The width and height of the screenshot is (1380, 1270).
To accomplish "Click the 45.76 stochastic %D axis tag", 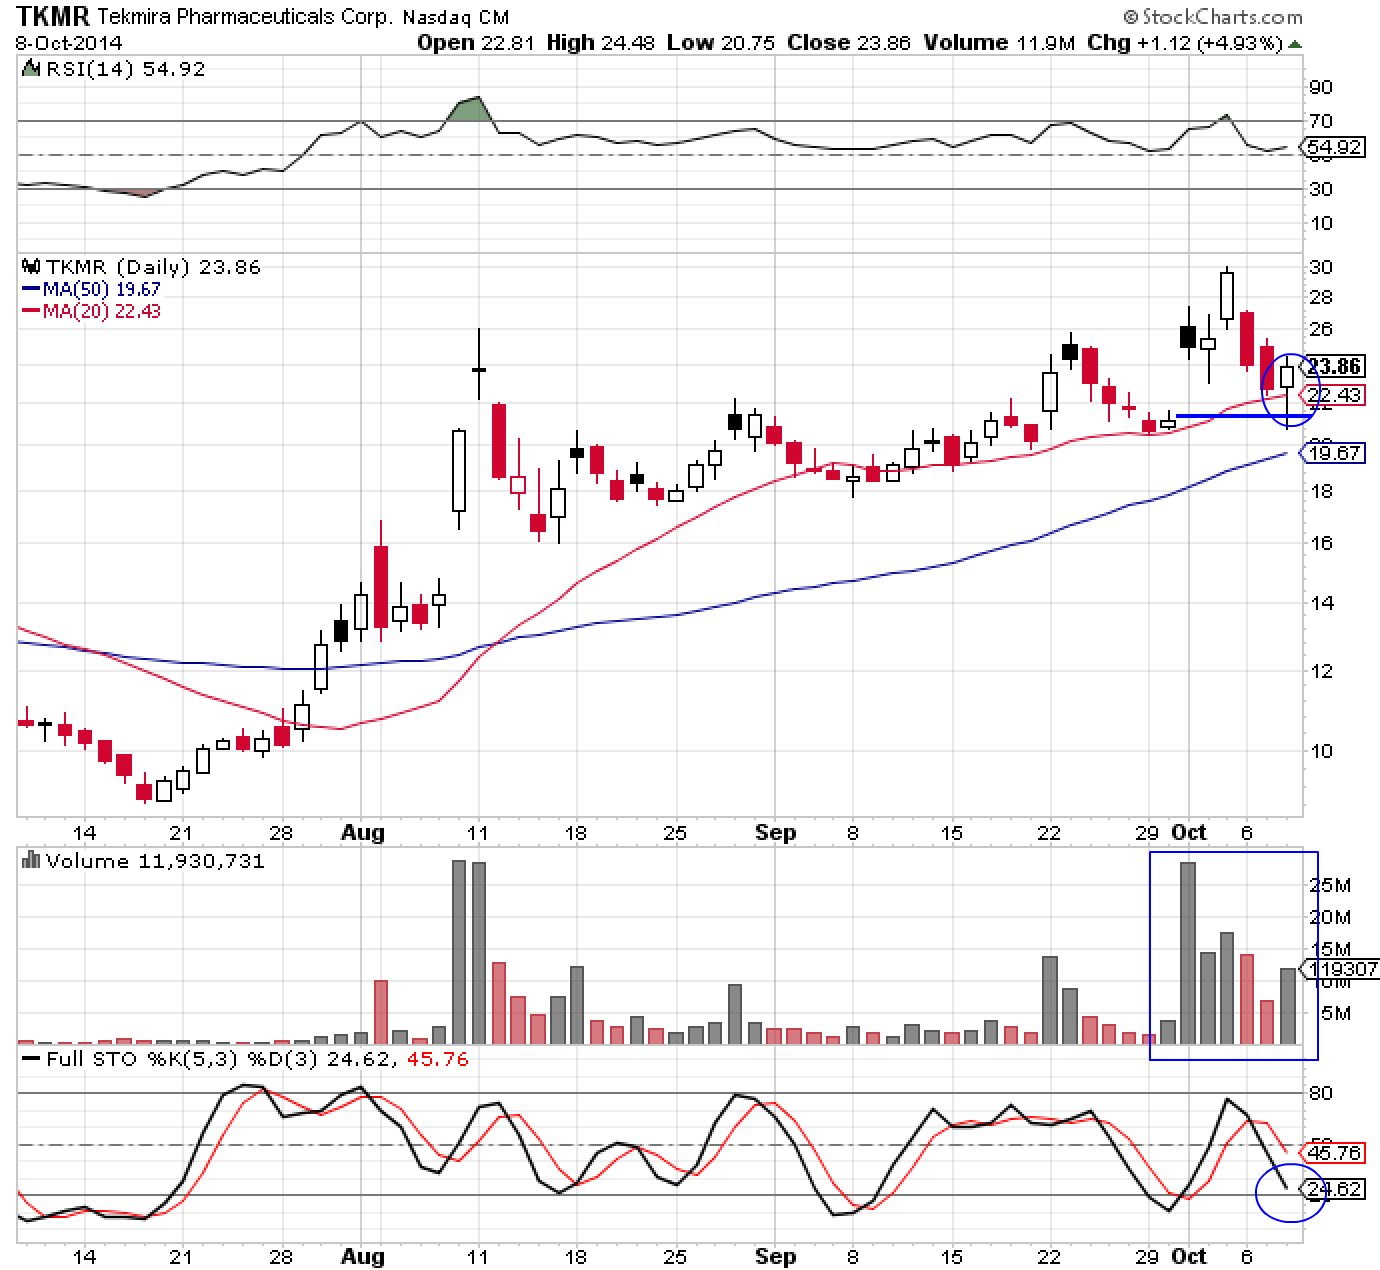I will point(1335,1153).
